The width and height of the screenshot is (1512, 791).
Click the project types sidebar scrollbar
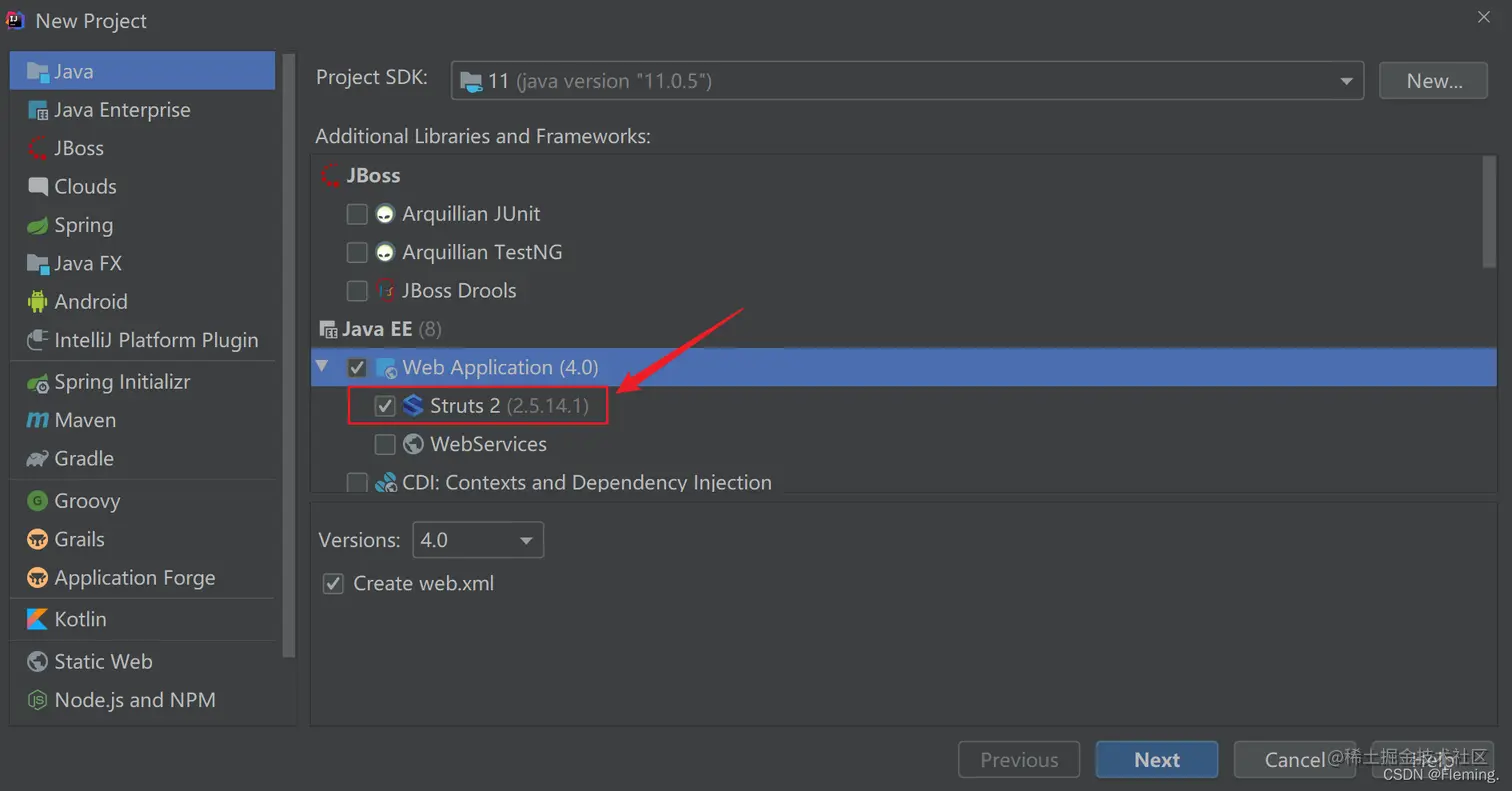point(290,355)
